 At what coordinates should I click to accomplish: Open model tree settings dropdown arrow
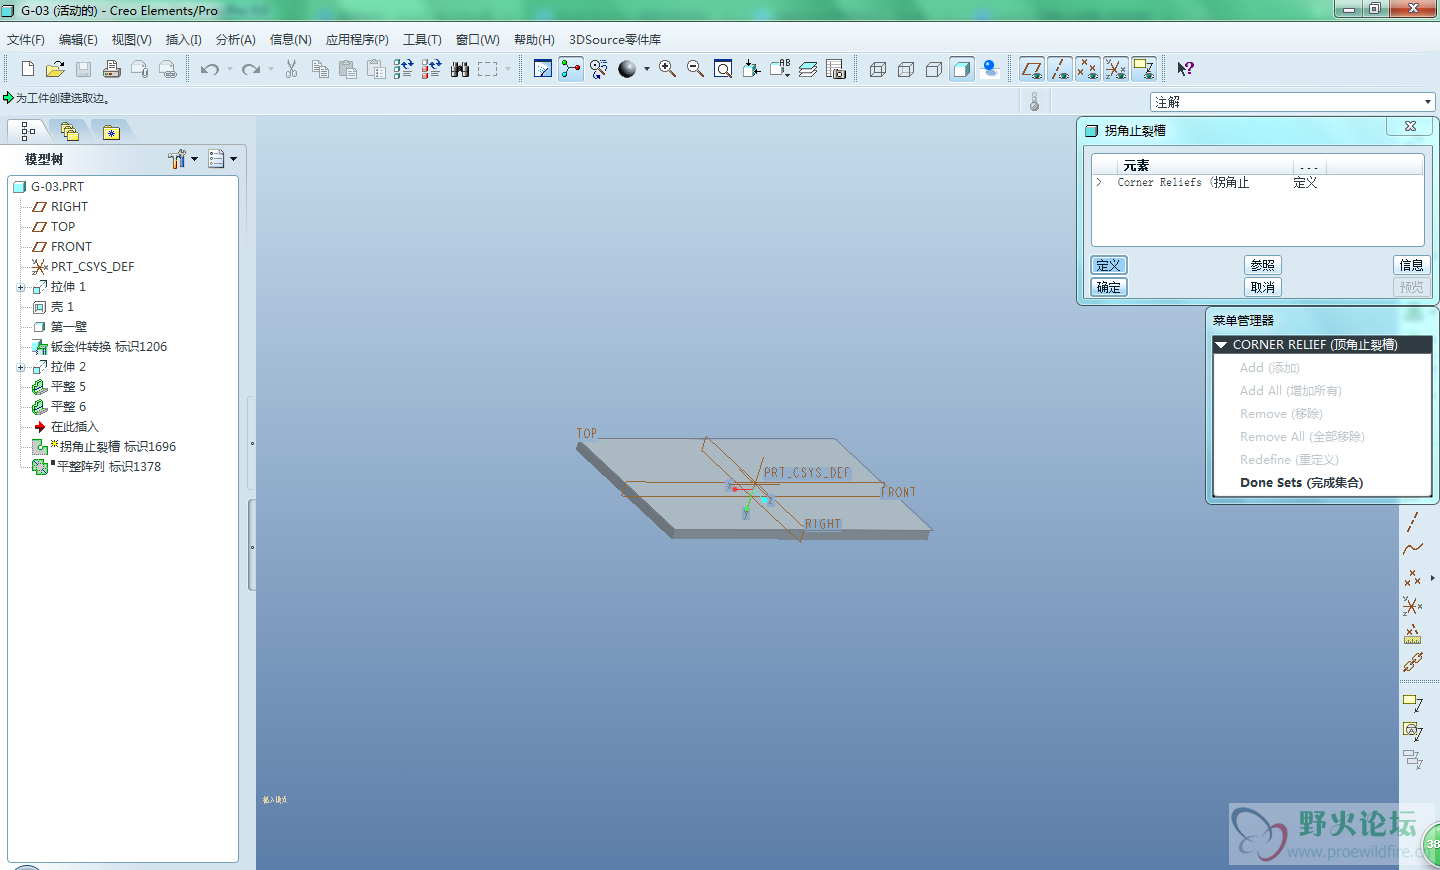coord(194,159)
